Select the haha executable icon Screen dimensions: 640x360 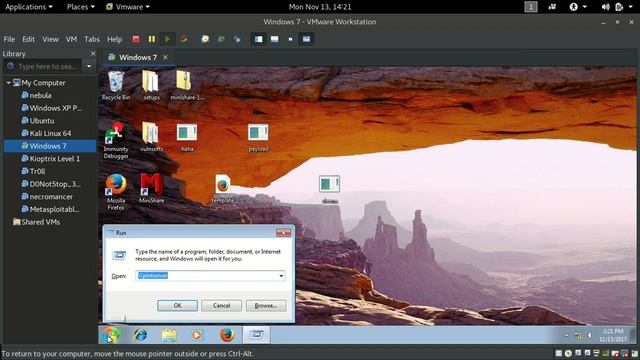click(187, 137)
